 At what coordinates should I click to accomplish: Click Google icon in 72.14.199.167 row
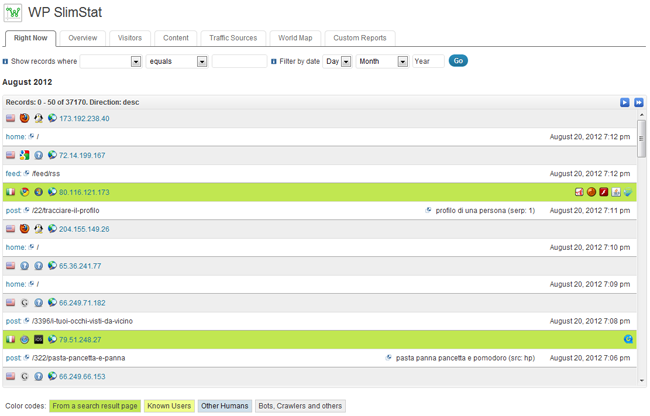(24, 155)
